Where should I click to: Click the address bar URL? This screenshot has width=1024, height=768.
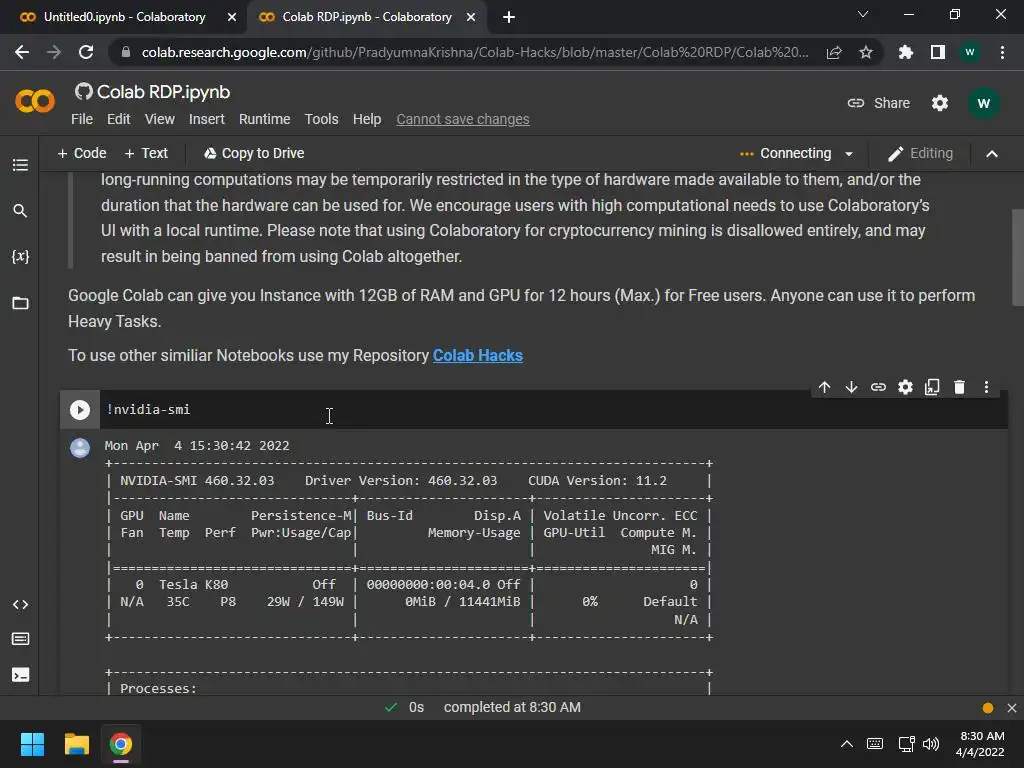coord(475,52)
